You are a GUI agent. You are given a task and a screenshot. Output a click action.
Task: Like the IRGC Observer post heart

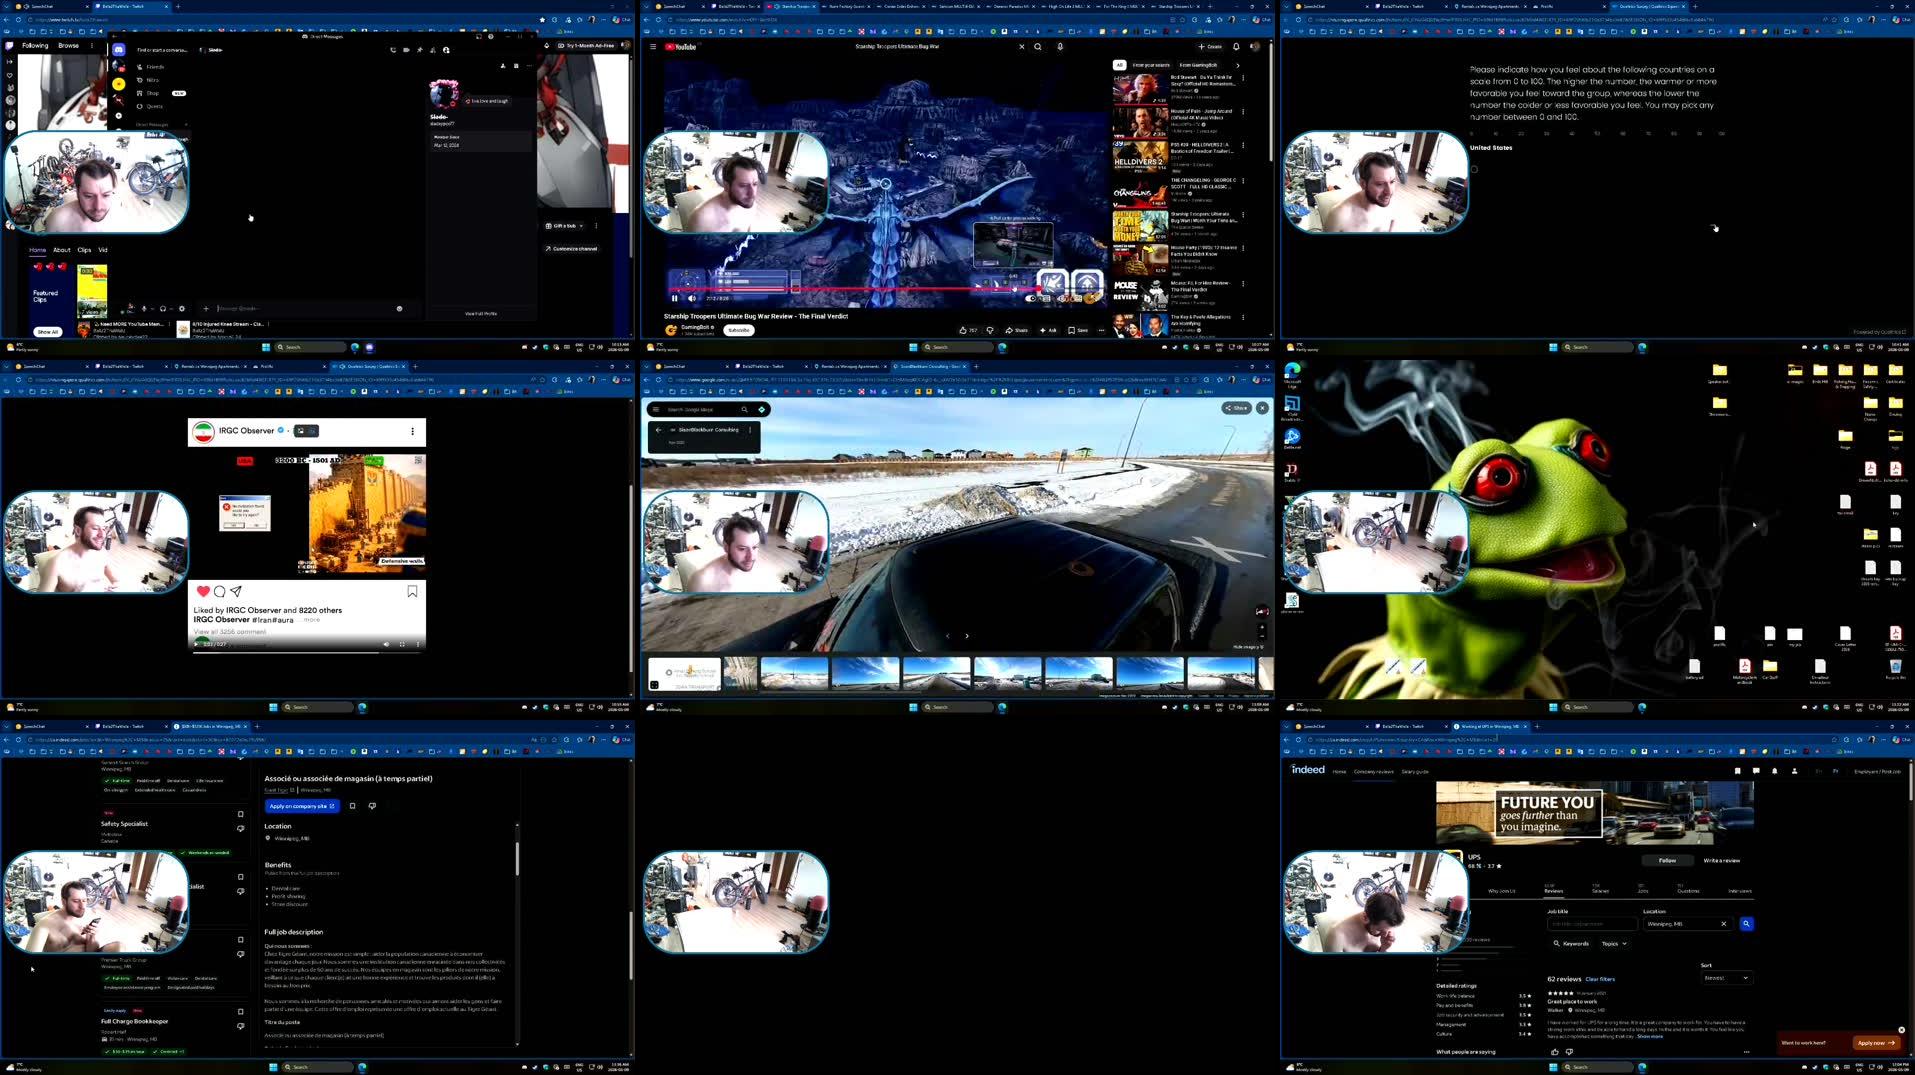(x=203, y=591)
